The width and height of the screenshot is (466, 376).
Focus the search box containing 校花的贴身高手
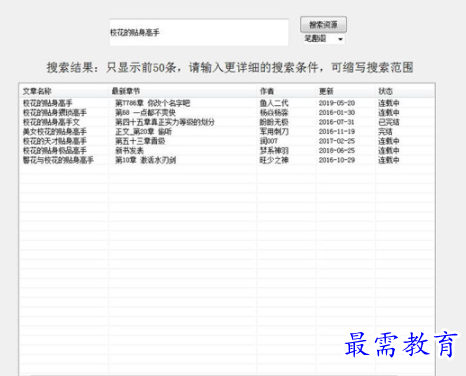(x=199, y=32)
